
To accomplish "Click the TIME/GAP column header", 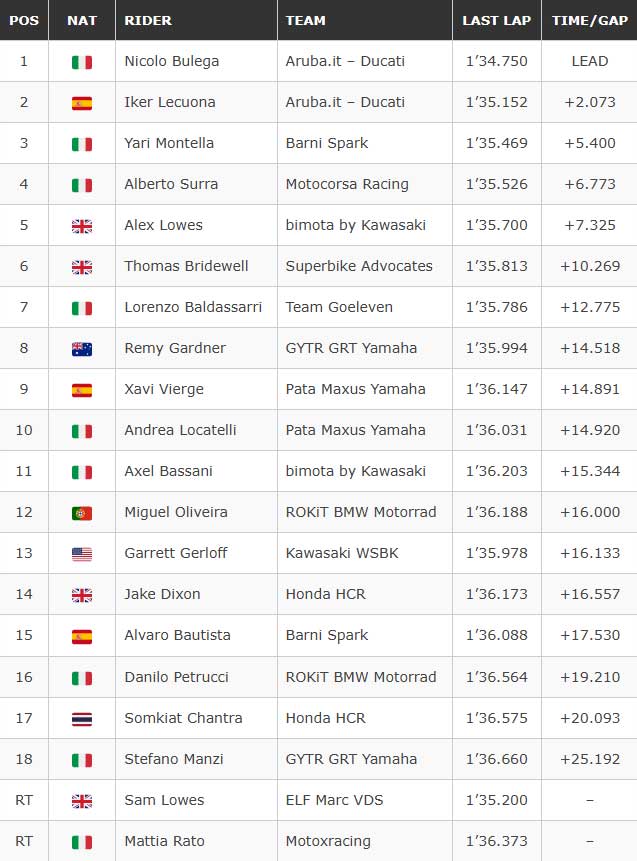I will 590,20.
